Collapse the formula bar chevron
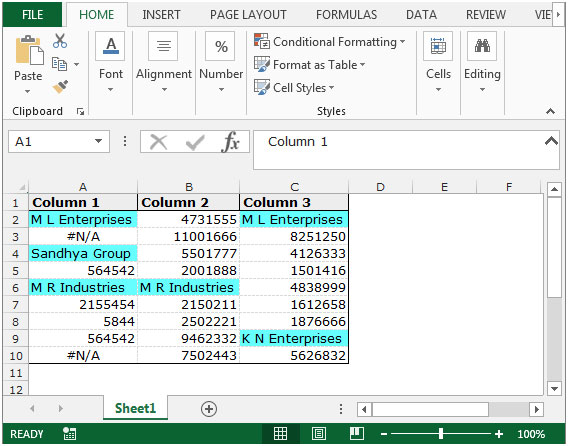Viewport: 568px width, 446px height. click(x=551, y=141)
